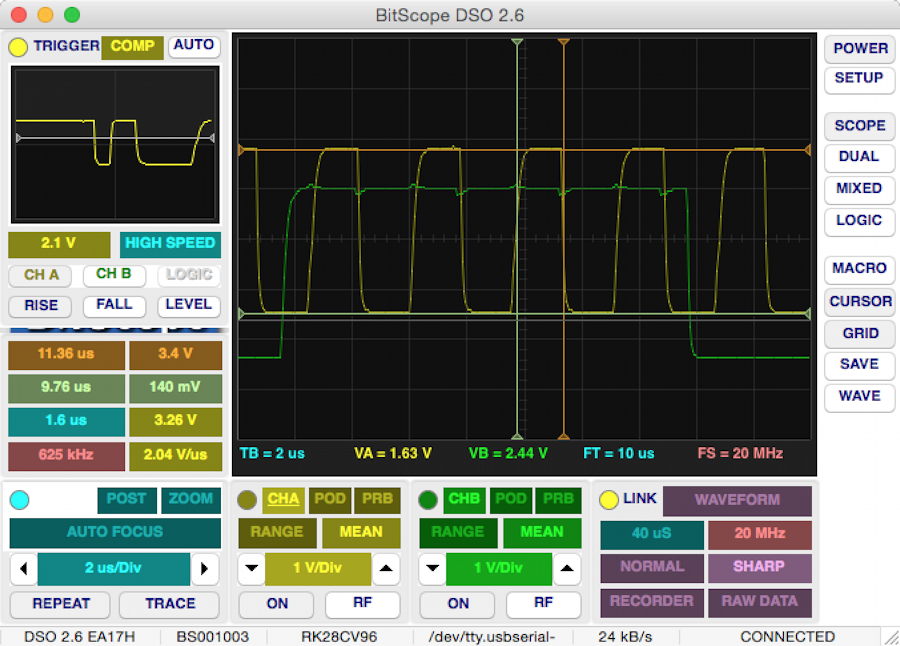Toggle channel A RF filter

362,604
